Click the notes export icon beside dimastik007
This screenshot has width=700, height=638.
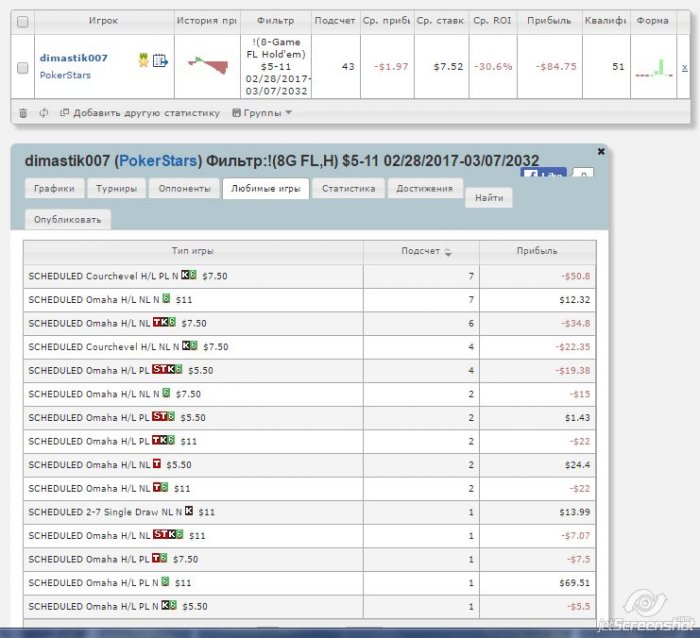160,61
